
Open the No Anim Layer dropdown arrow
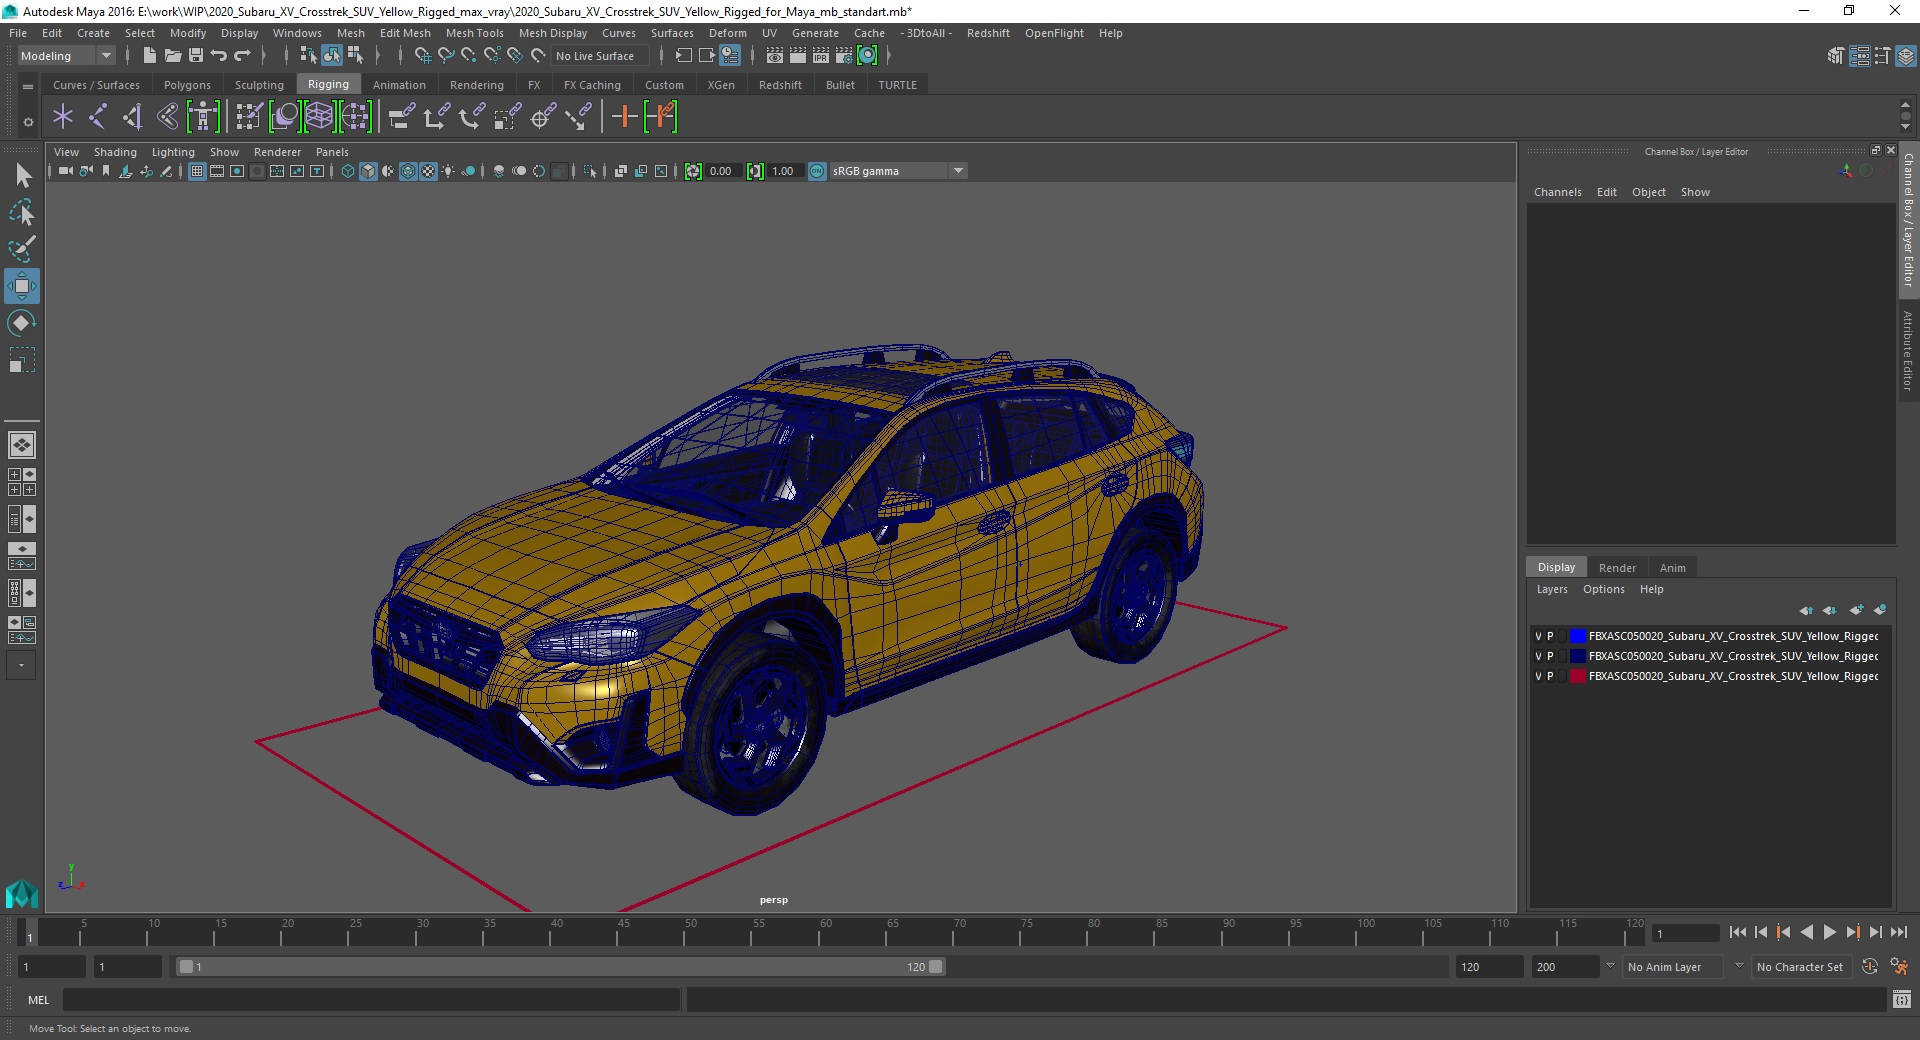coord(1610,966)
